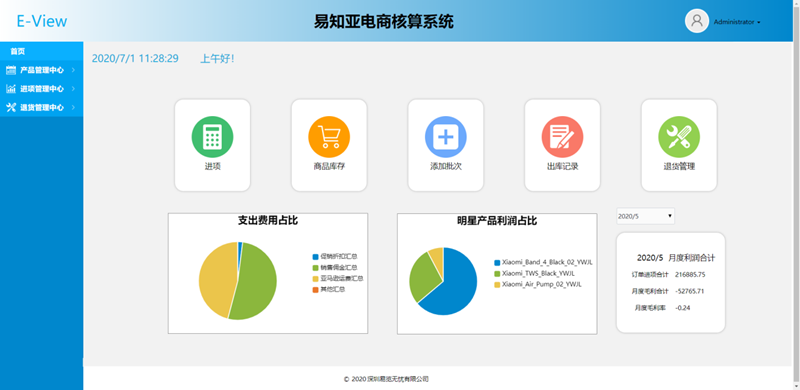Click the -0.24 gross margin value

683,308
